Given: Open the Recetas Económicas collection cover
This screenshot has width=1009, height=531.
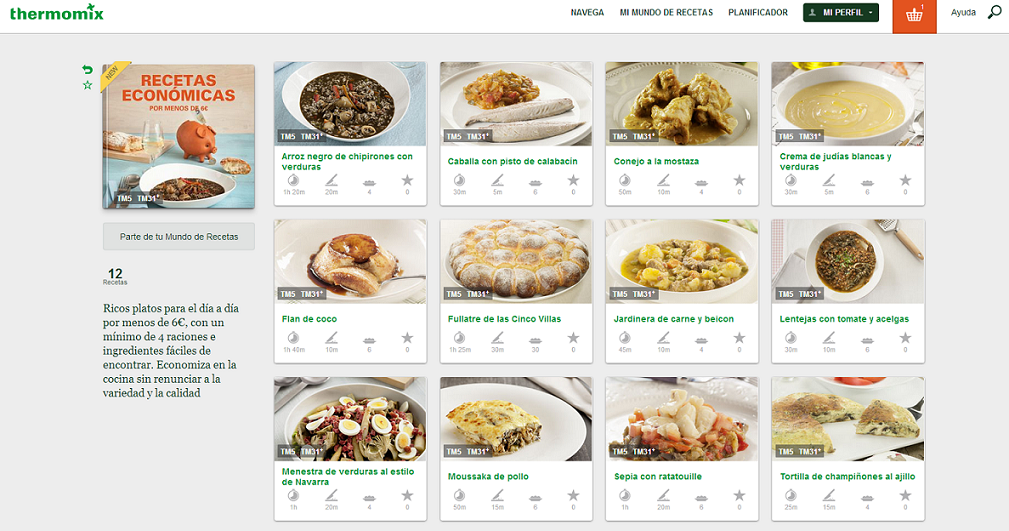Looking at the screenshot, I should pos(179,137).
